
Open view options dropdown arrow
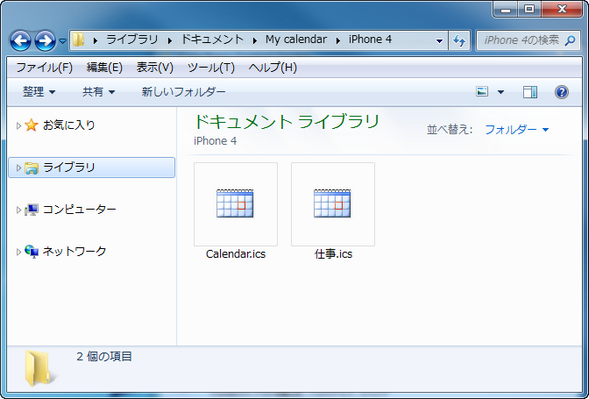point(501,92)
